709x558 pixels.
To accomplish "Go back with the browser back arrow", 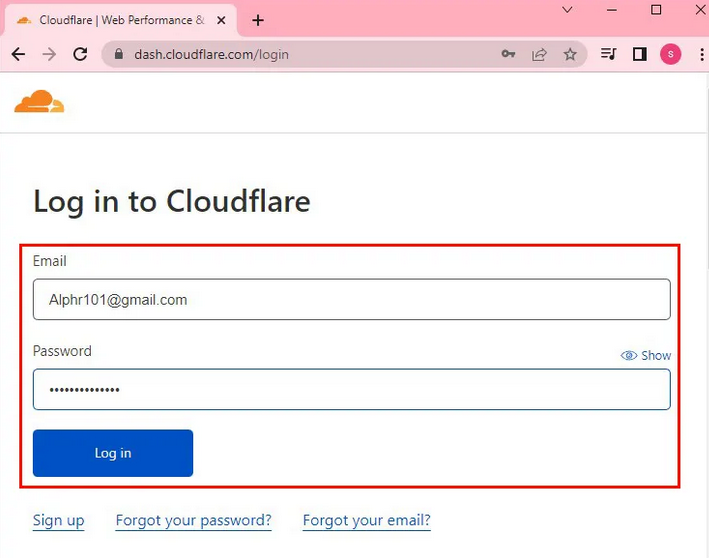I will pos(18,54).
